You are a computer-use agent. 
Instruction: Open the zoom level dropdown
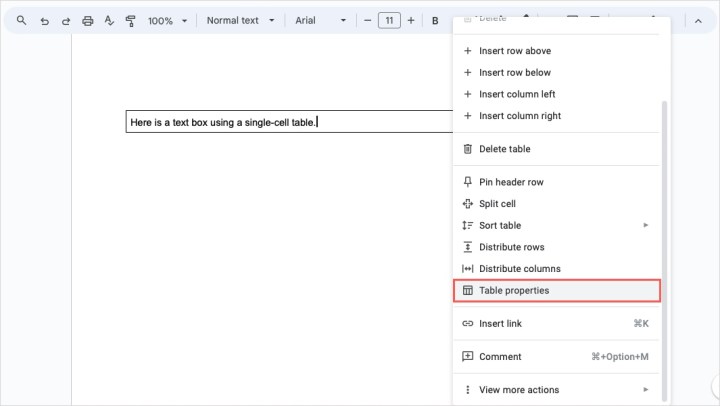[x=167, y=20]
